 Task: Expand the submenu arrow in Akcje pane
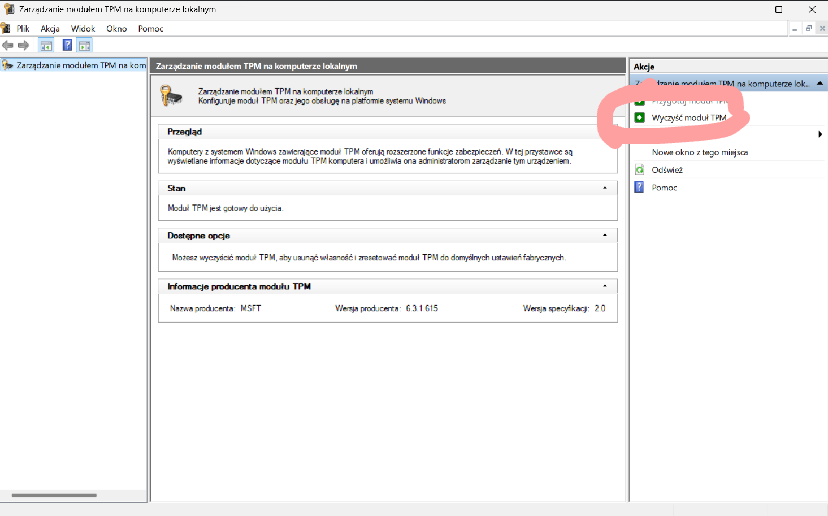(x=820, y=134)
